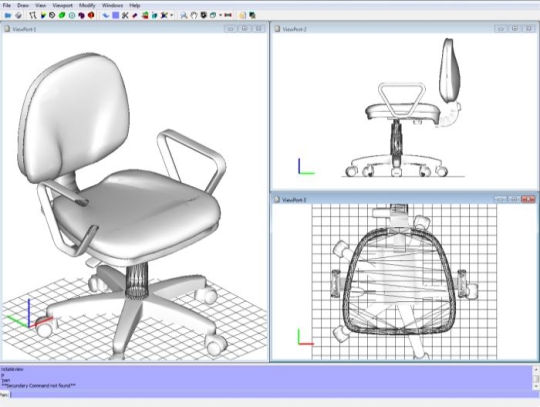The height and width of the screenshot is (407, 540).
Task: Select the red polyhedron tool icon
Action: 91,15
